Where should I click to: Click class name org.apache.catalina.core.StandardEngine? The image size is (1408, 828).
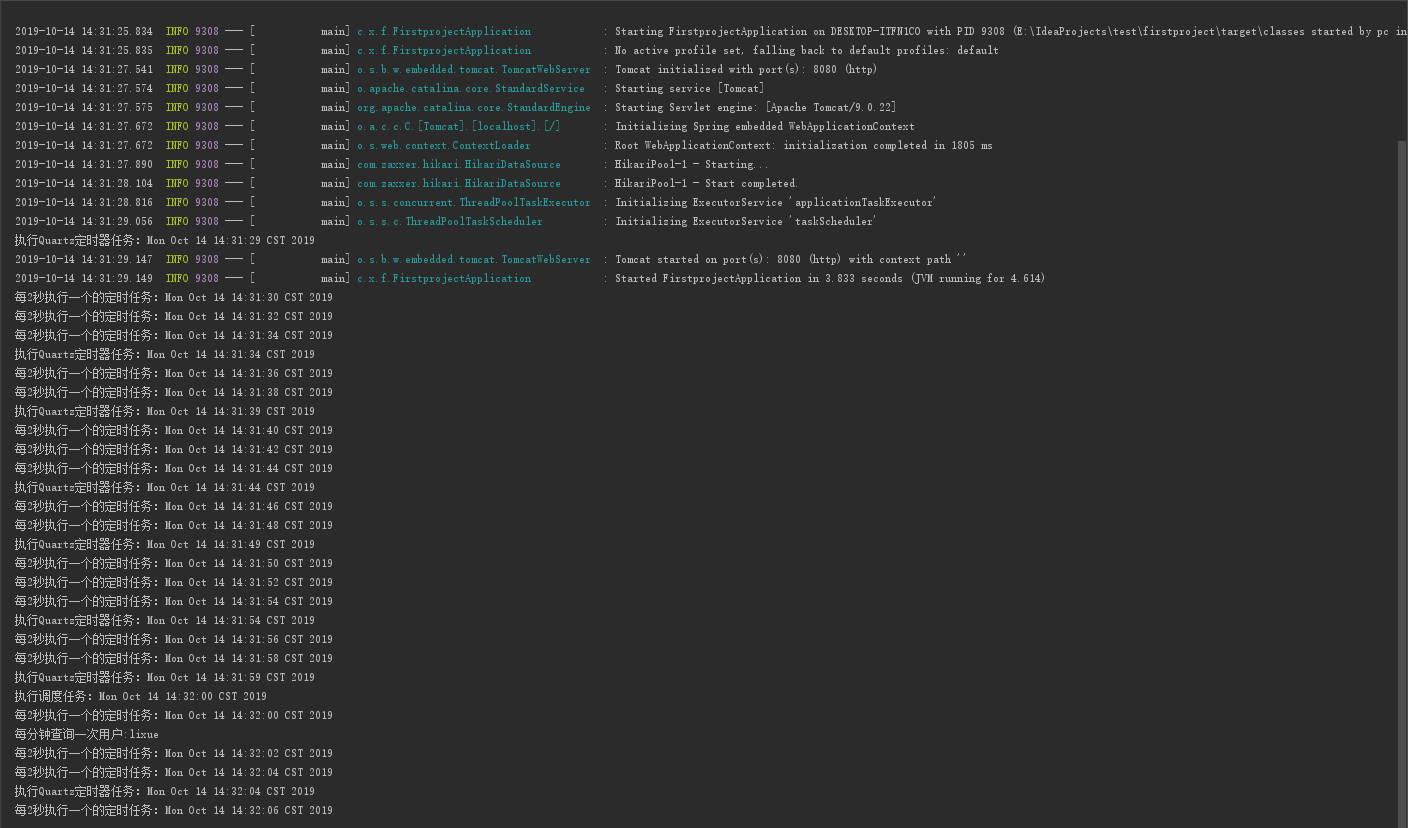(474, 108)
